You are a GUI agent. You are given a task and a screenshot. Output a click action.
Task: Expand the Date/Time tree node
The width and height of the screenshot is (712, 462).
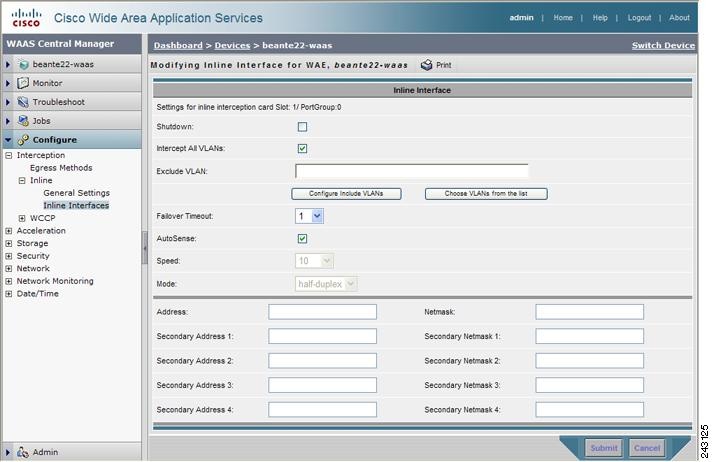[x=9, y=293]
